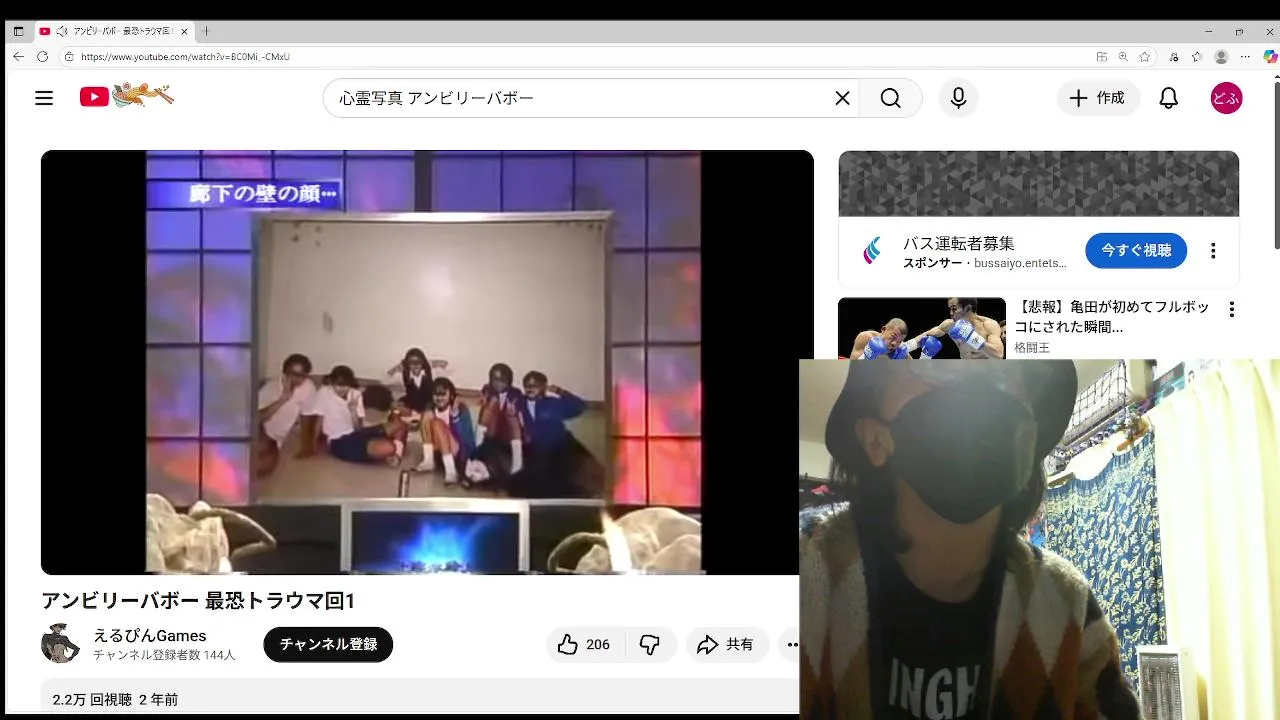Viewport: 1280px width, 720px height.
Task: Open the browser media control icon
Action: 1174,57
